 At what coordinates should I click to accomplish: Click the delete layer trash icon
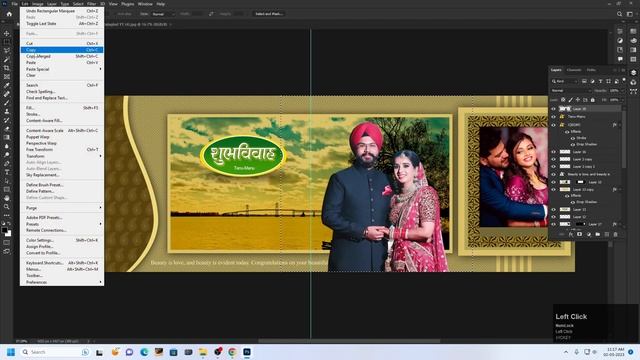pyautogui.click(x=616, y=234)
